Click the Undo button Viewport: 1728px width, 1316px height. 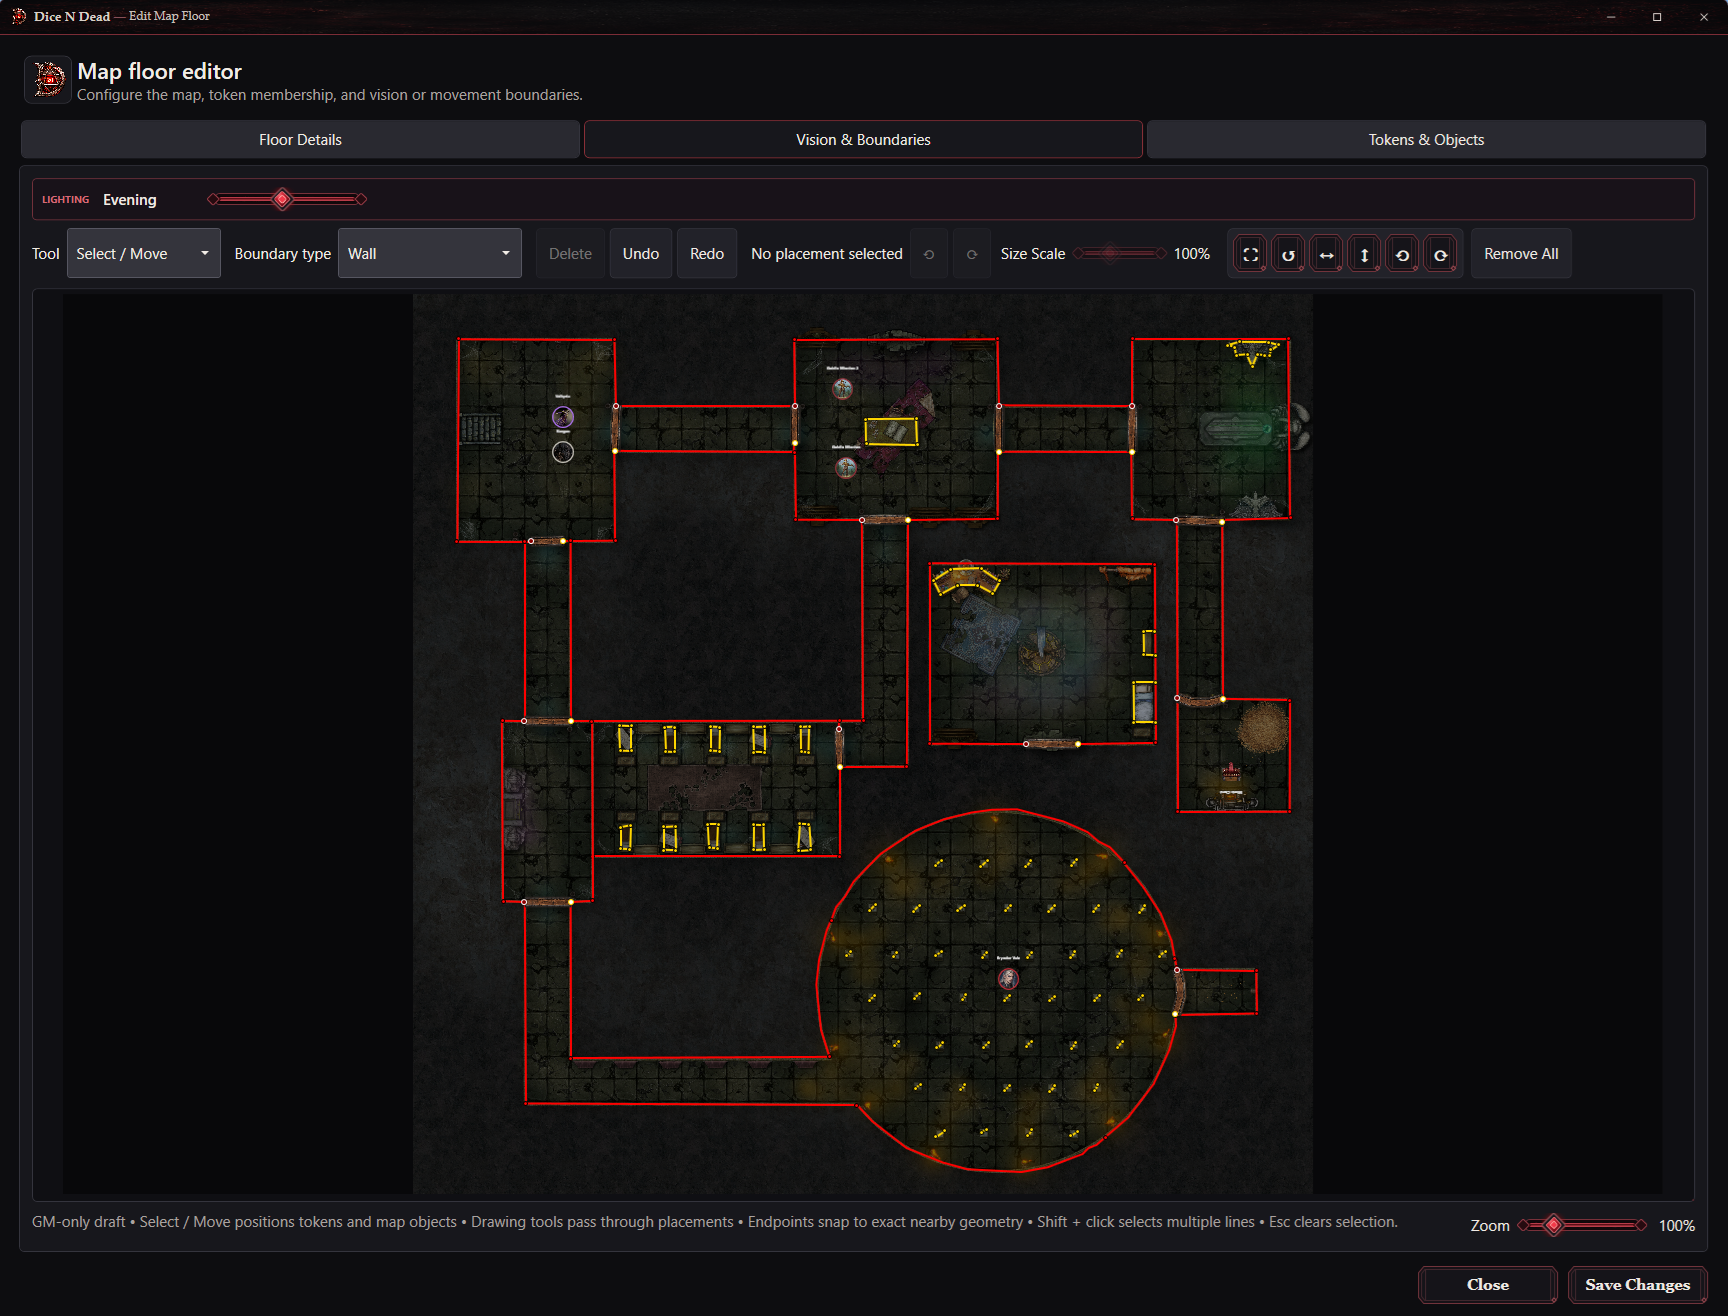pyautogui.click(x=640, y=254)
